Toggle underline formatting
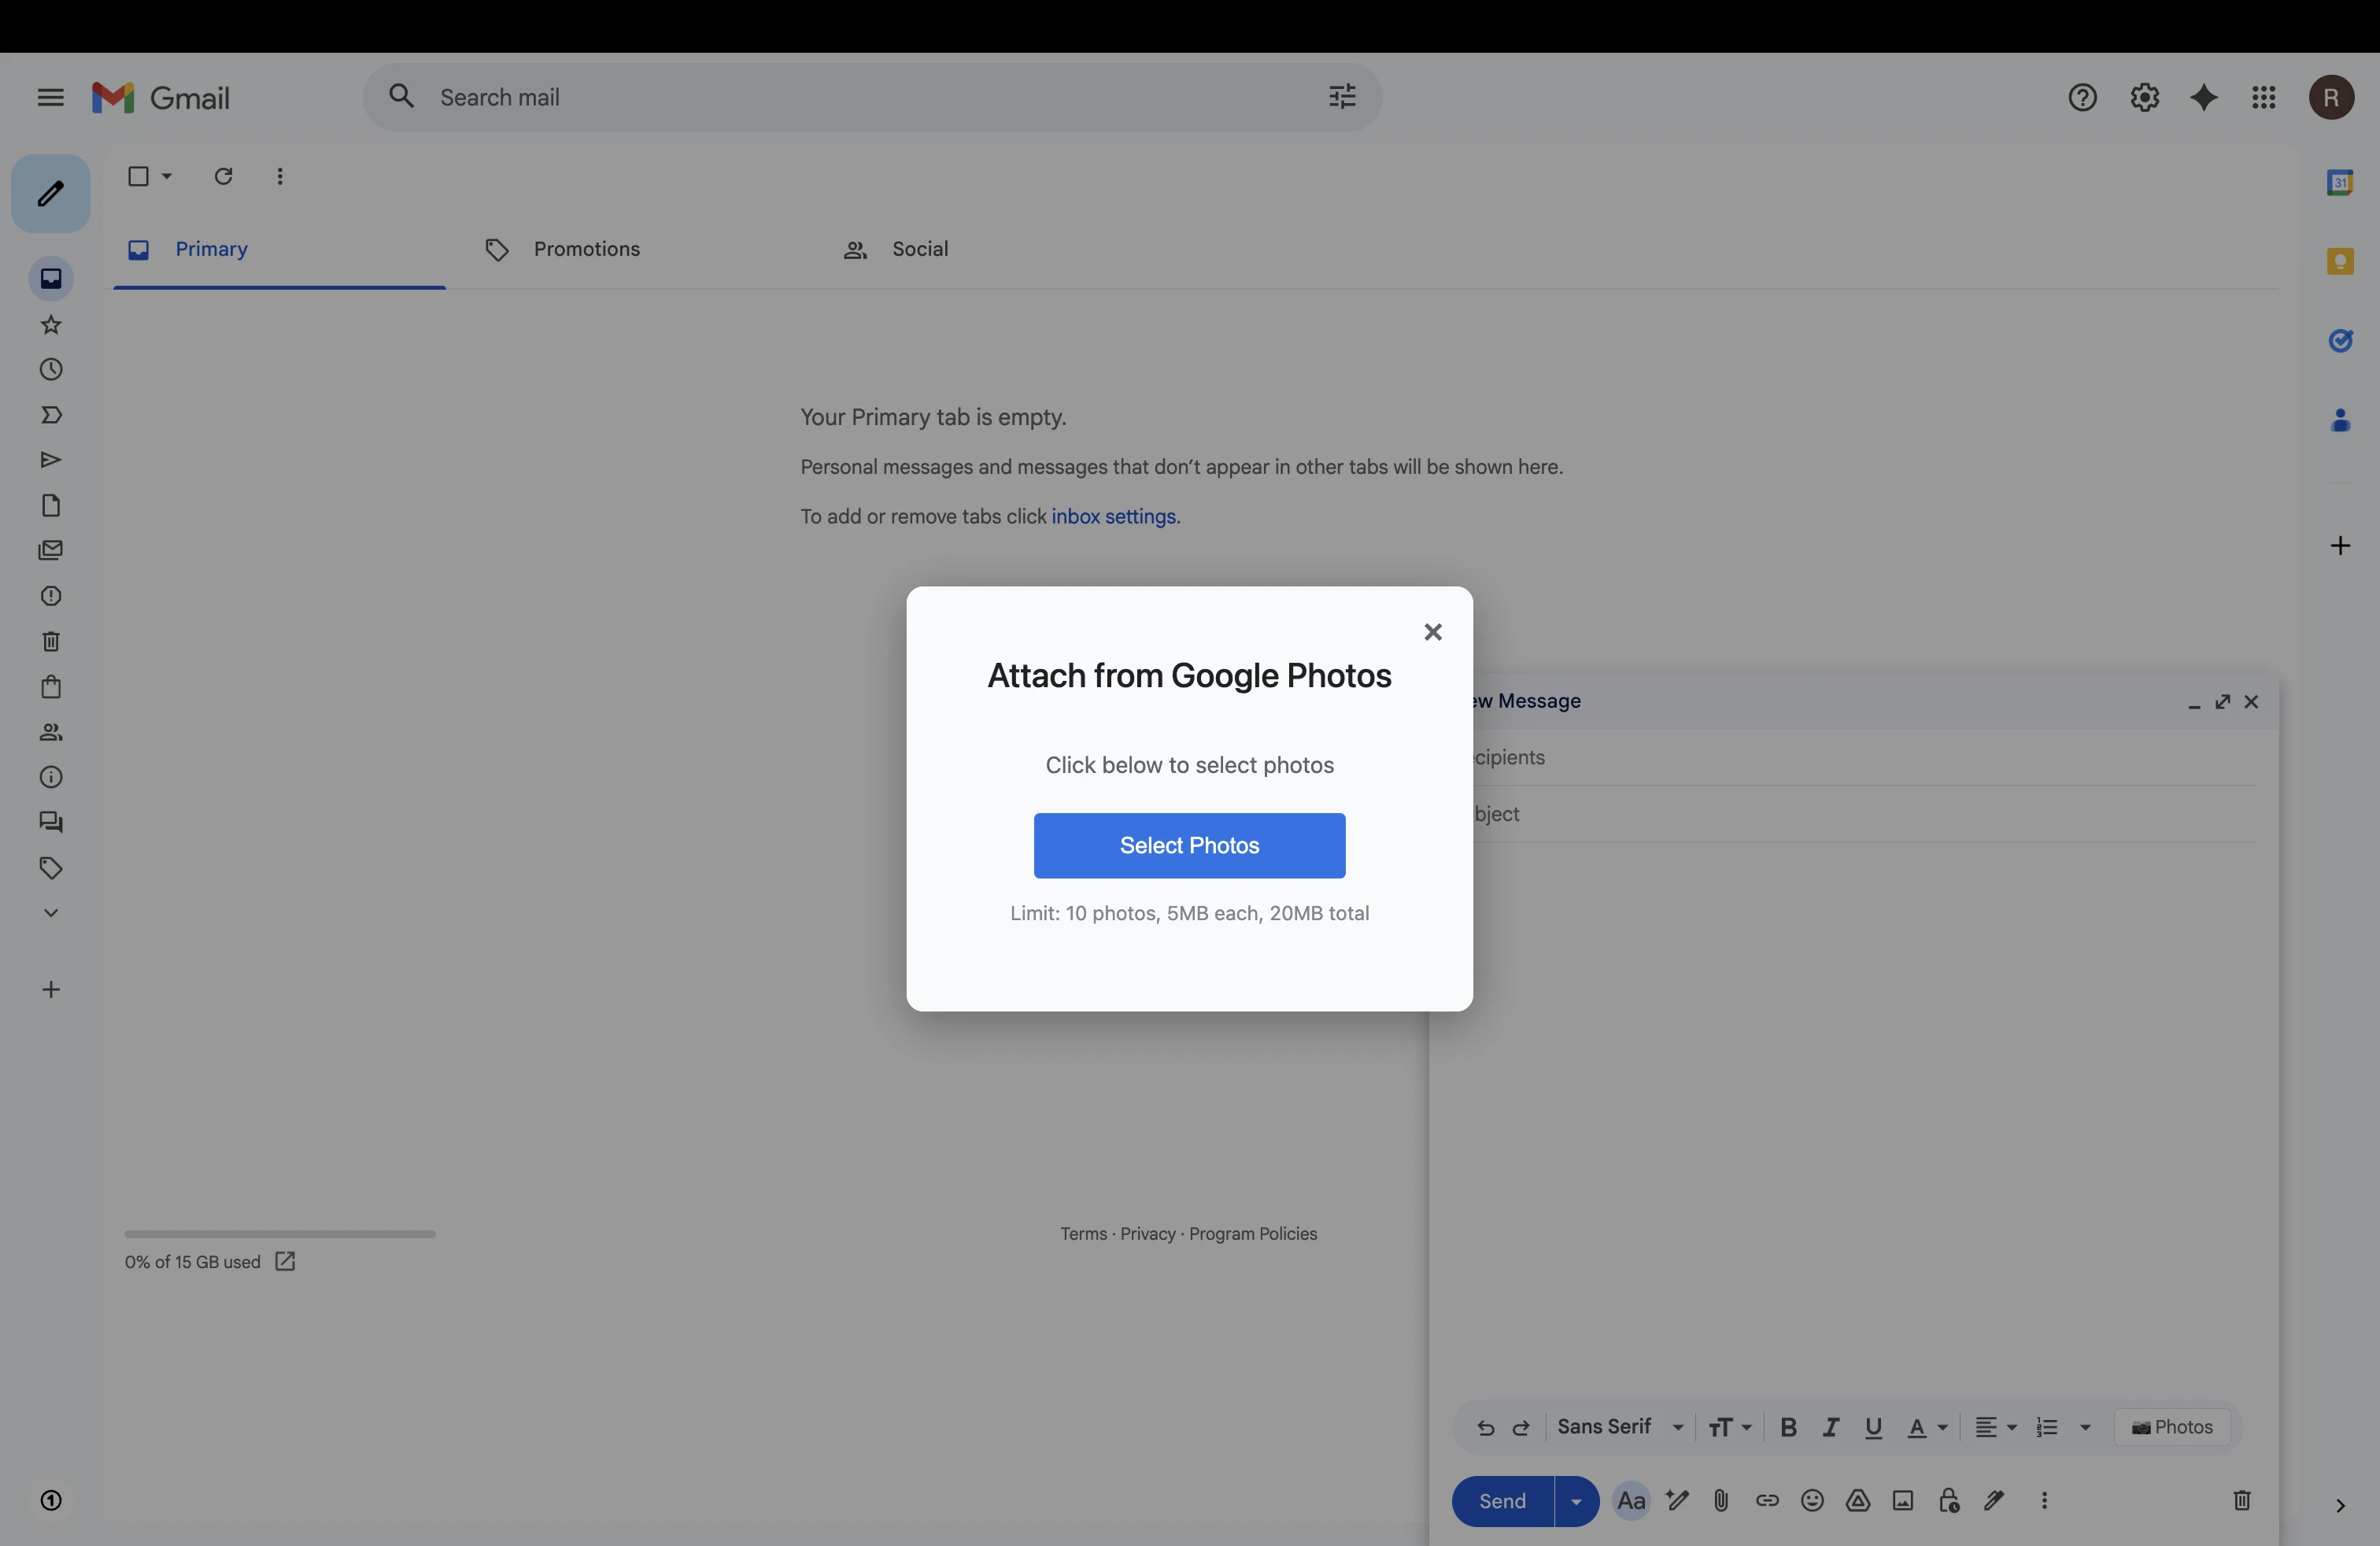This screenshot has width=2380, height=1546. click(1873, 1428)
